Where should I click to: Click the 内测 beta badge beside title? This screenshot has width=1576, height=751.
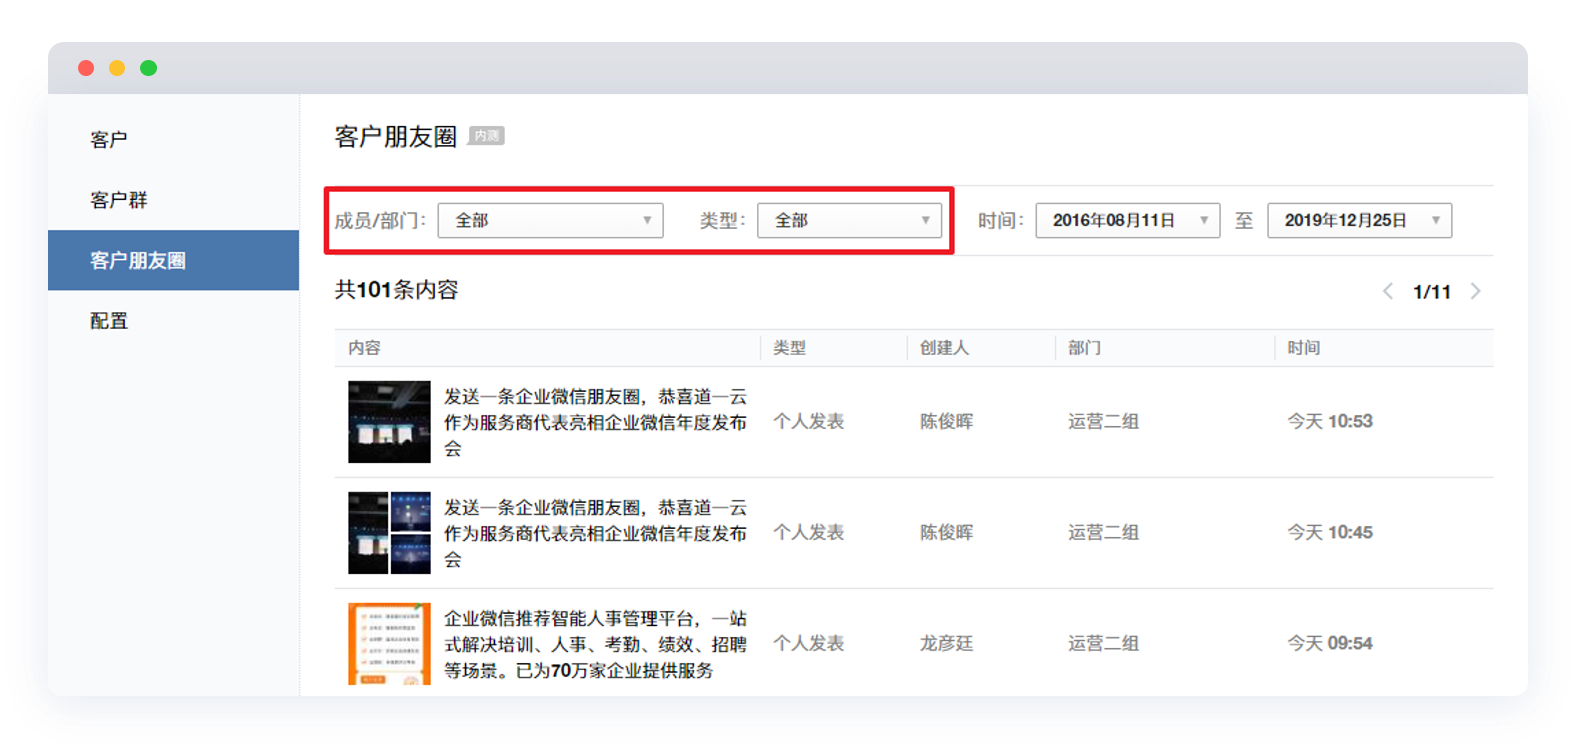[x=487, y=136]
